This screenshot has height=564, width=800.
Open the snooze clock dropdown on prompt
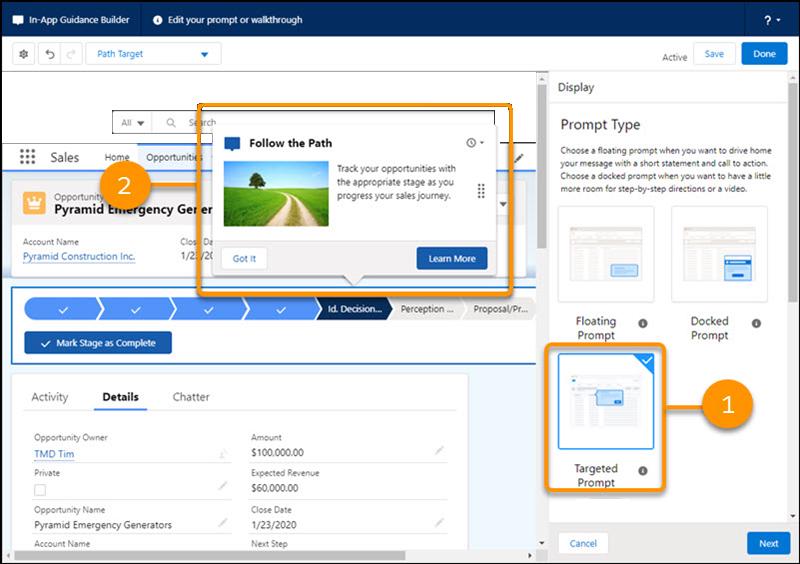click(x=475, y=143)
